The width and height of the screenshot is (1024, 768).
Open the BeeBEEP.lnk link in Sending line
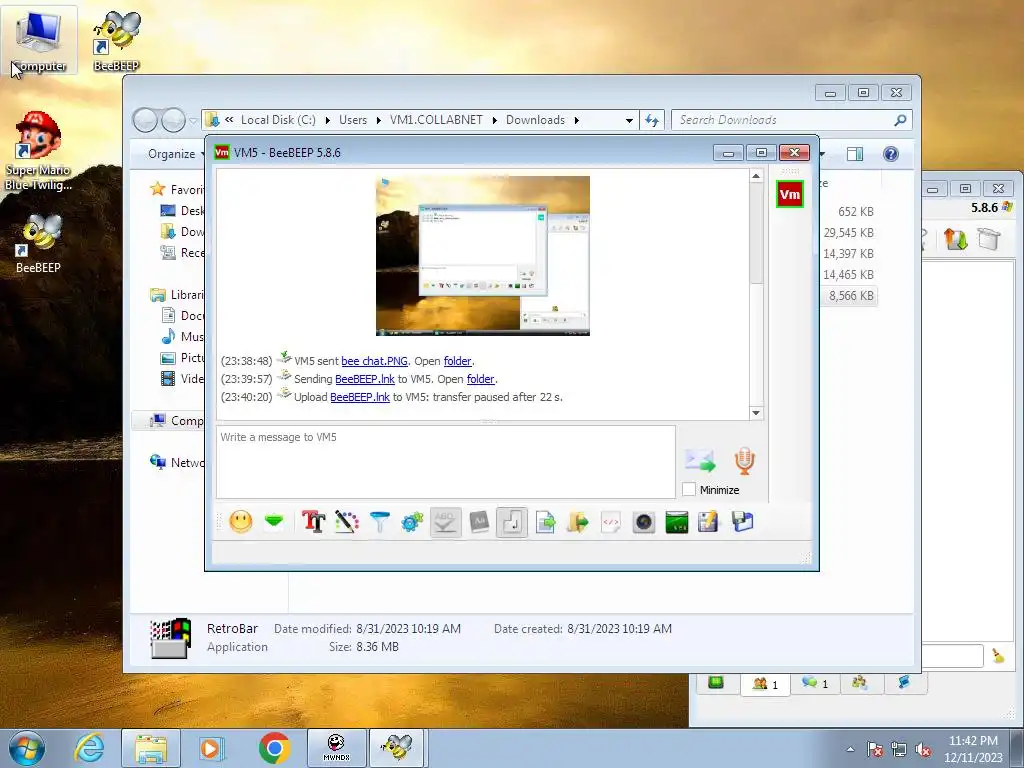(364, 379)
